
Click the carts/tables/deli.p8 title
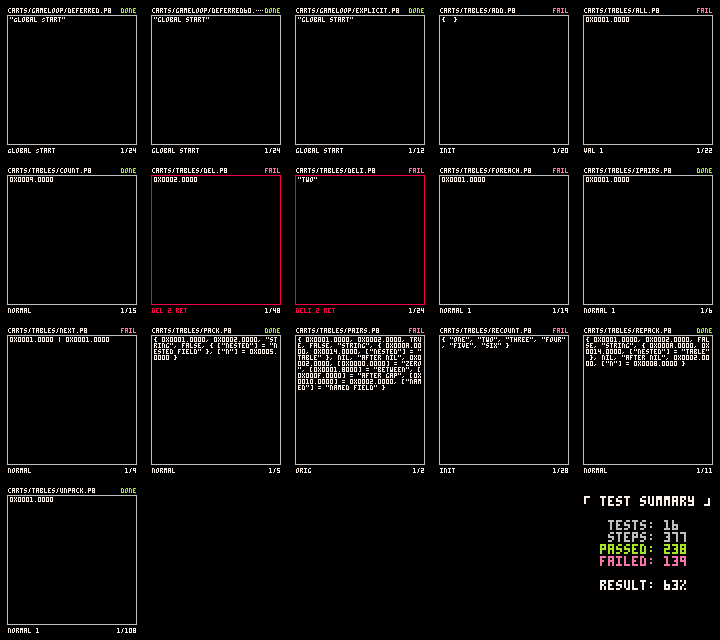tap(336, 170)
